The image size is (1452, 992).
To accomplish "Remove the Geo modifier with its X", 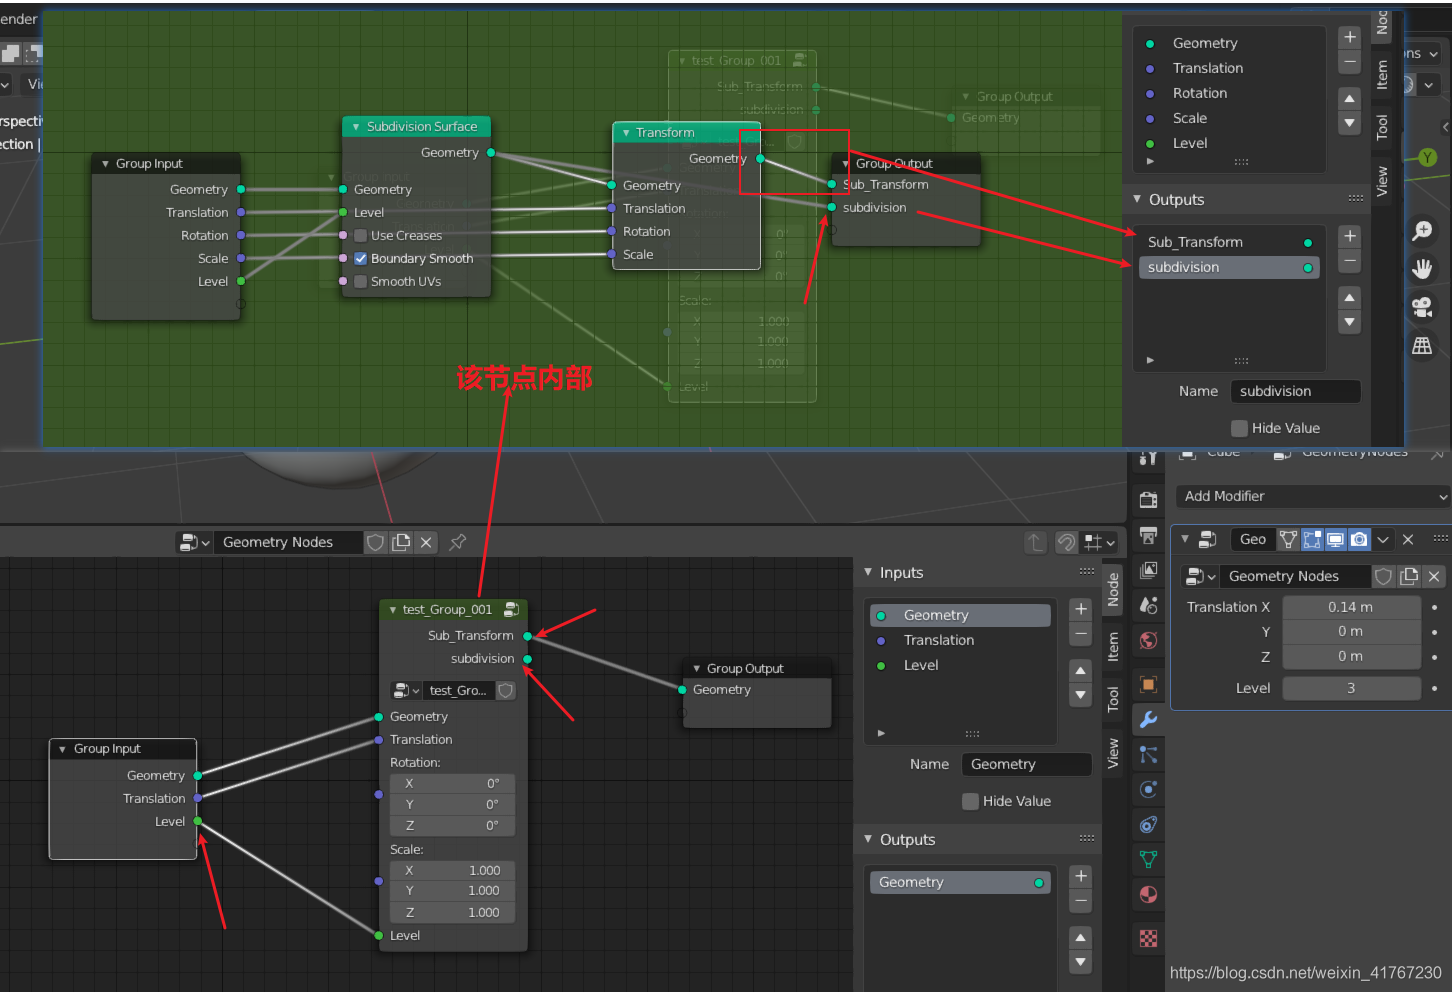I will (1408, 539).
